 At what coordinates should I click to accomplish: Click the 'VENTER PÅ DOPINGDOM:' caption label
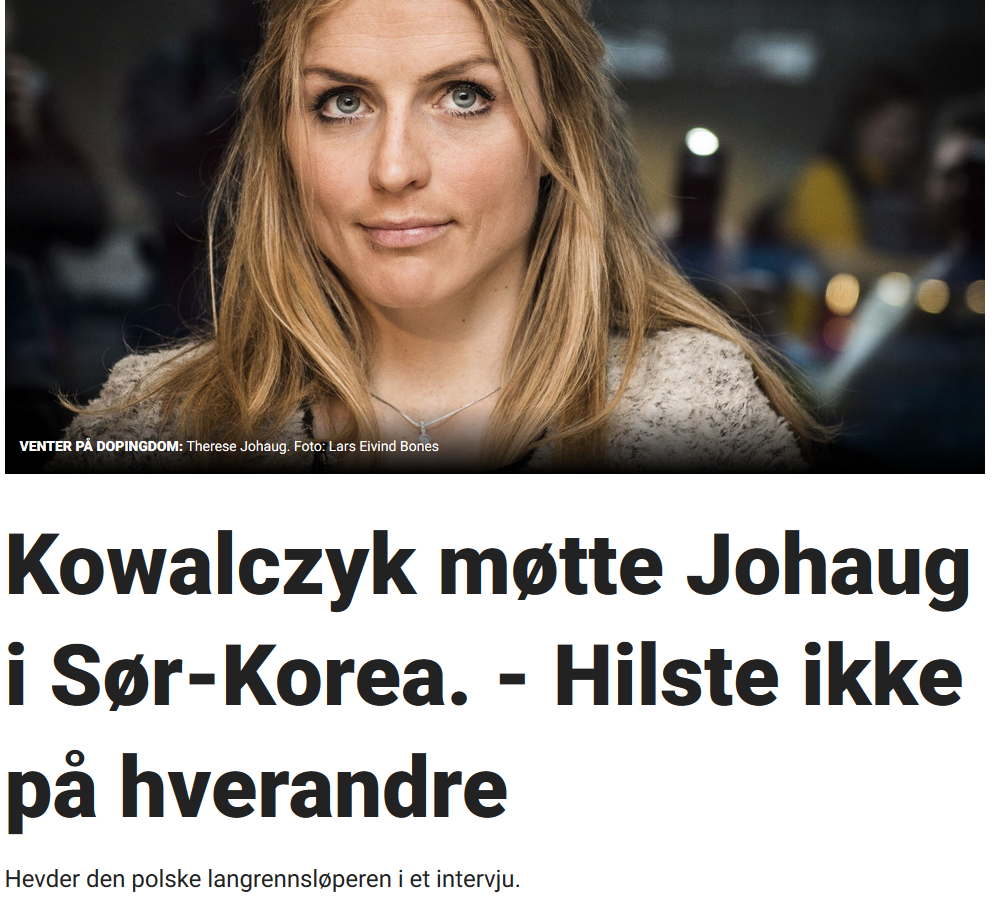click(101, 446)
